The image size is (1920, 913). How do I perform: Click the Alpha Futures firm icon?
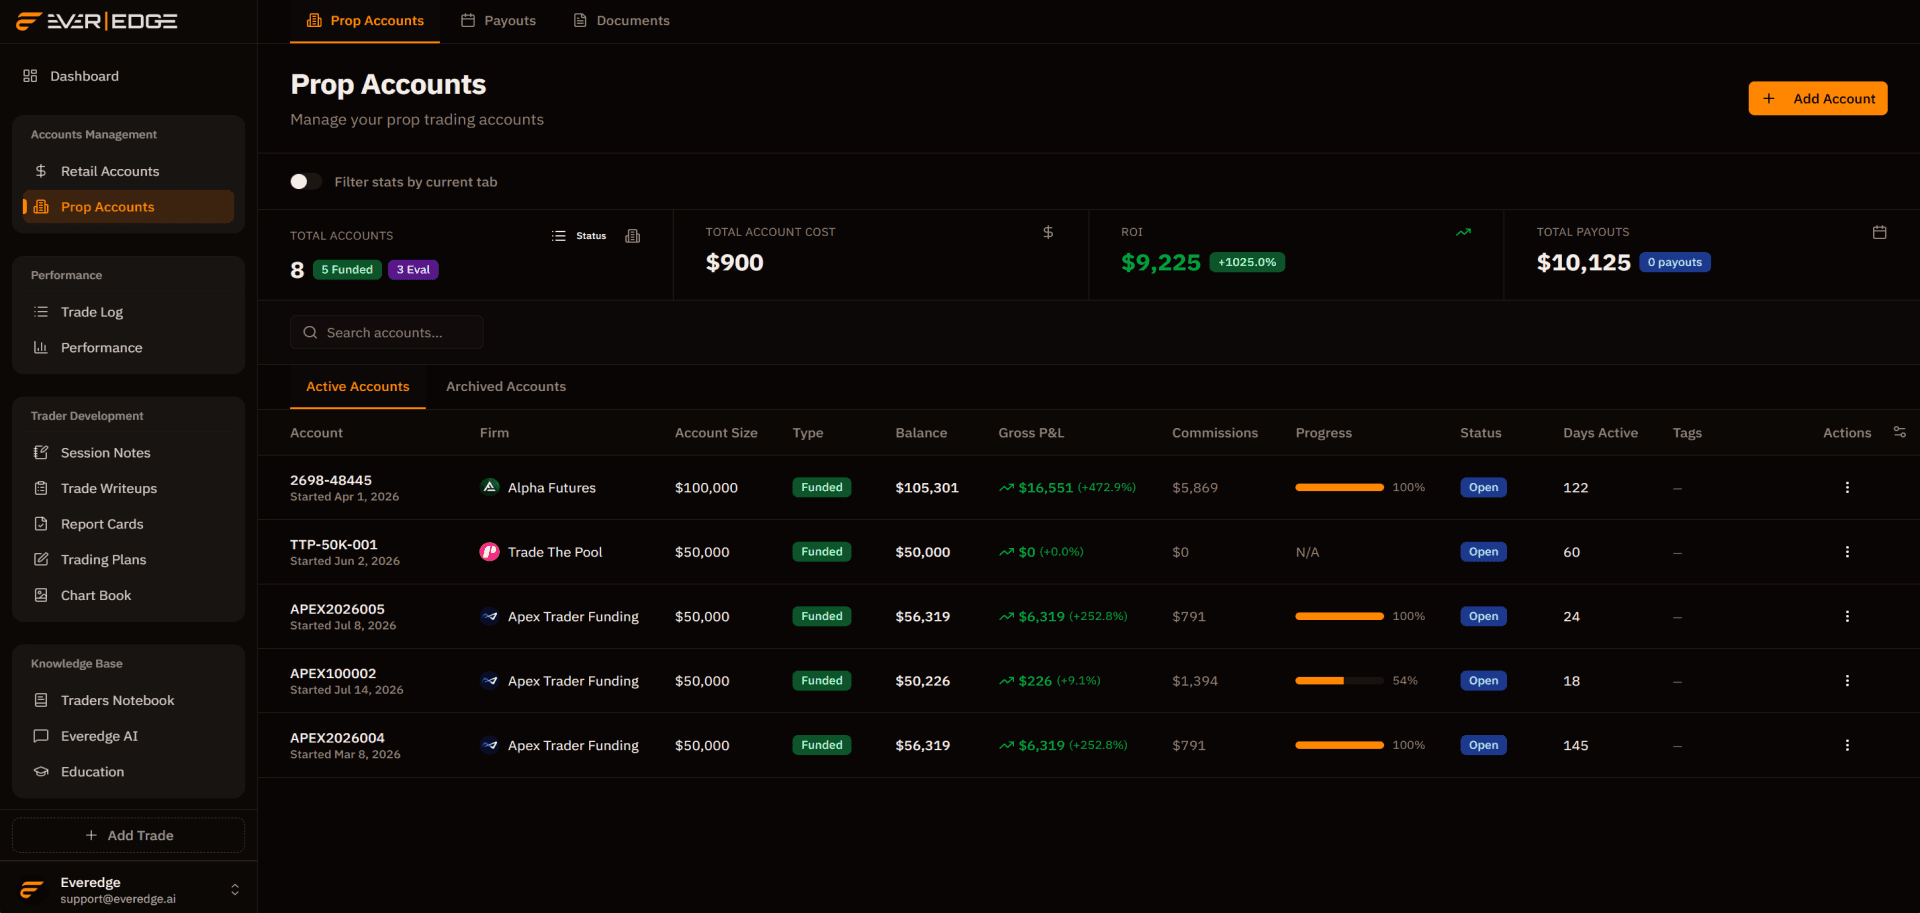click(x=490, y=487)
